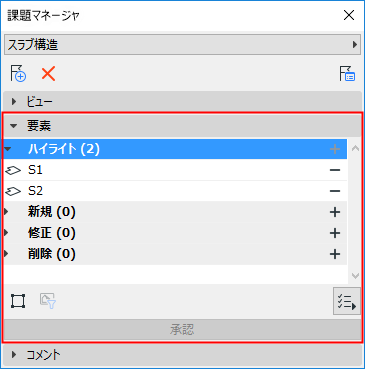Click the select elements rectangle icon

pyautogui.click(x=18, y=301)
